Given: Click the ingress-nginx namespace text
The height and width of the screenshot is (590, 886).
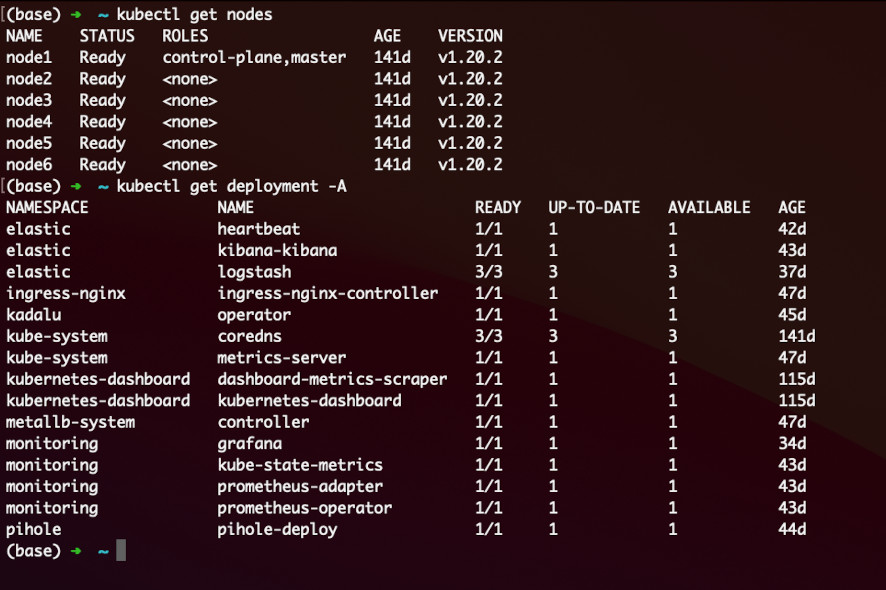Looking at the screenshot, I should pos(66,293).
